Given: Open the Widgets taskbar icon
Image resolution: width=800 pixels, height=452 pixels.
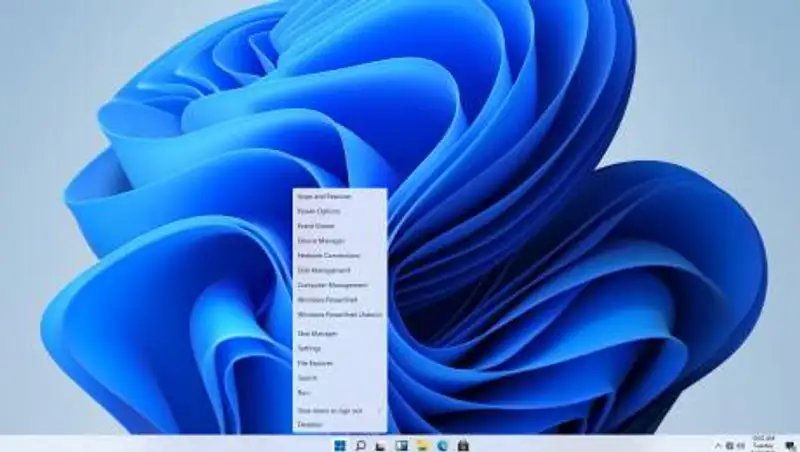Looking at the screenshot, I should tap(402, 446).
